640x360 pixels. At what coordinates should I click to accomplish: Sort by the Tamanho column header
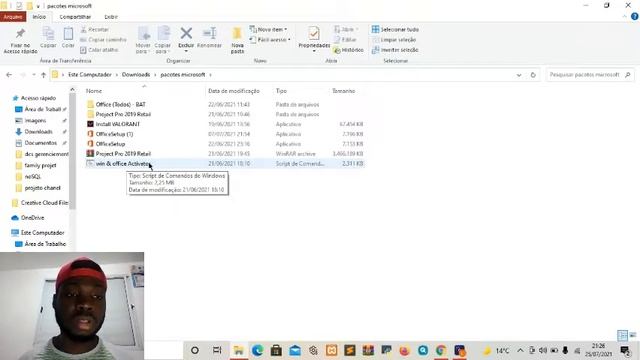[344, 91]
